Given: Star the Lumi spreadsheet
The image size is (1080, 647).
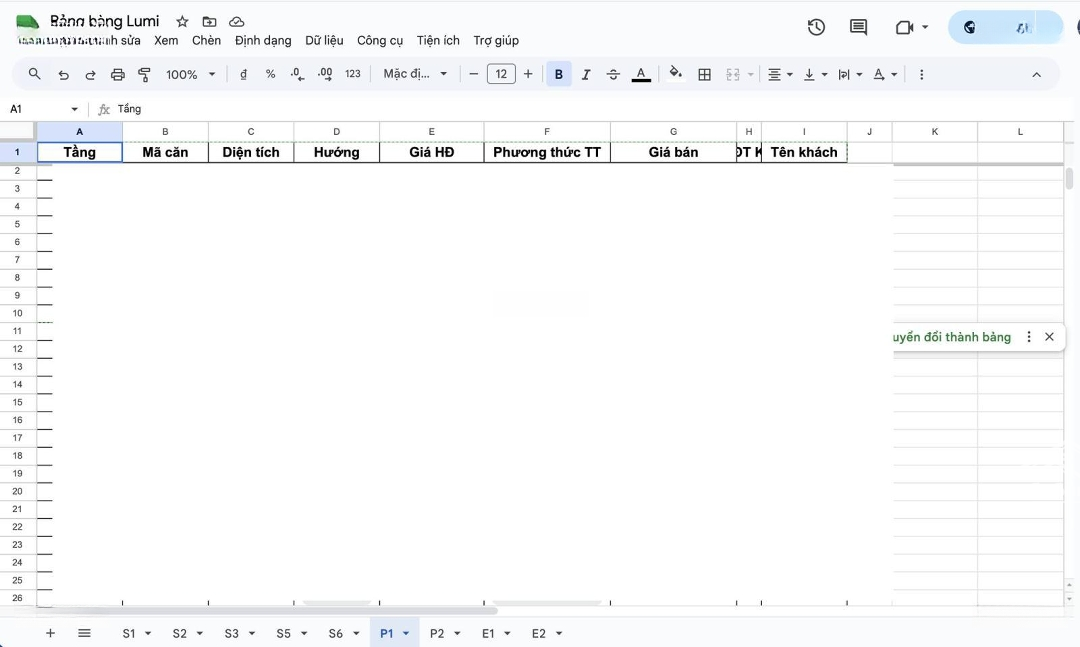Looking at the screenshot, I should tap(182, 21).
